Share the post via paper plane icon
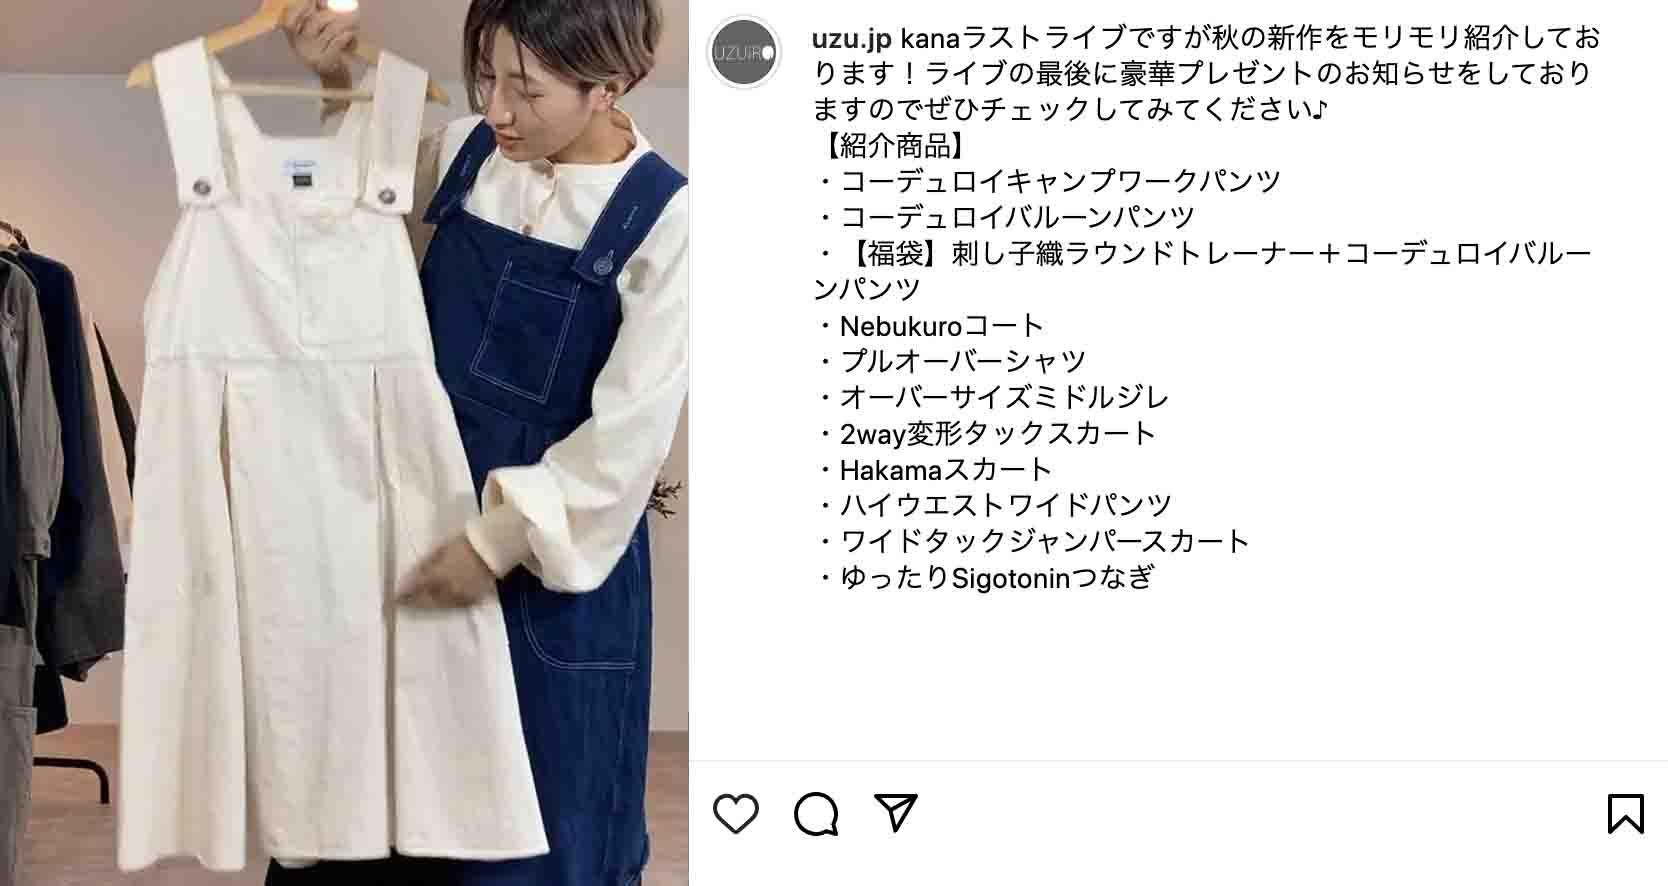The image size is (1668, 886). coord(896,814)
